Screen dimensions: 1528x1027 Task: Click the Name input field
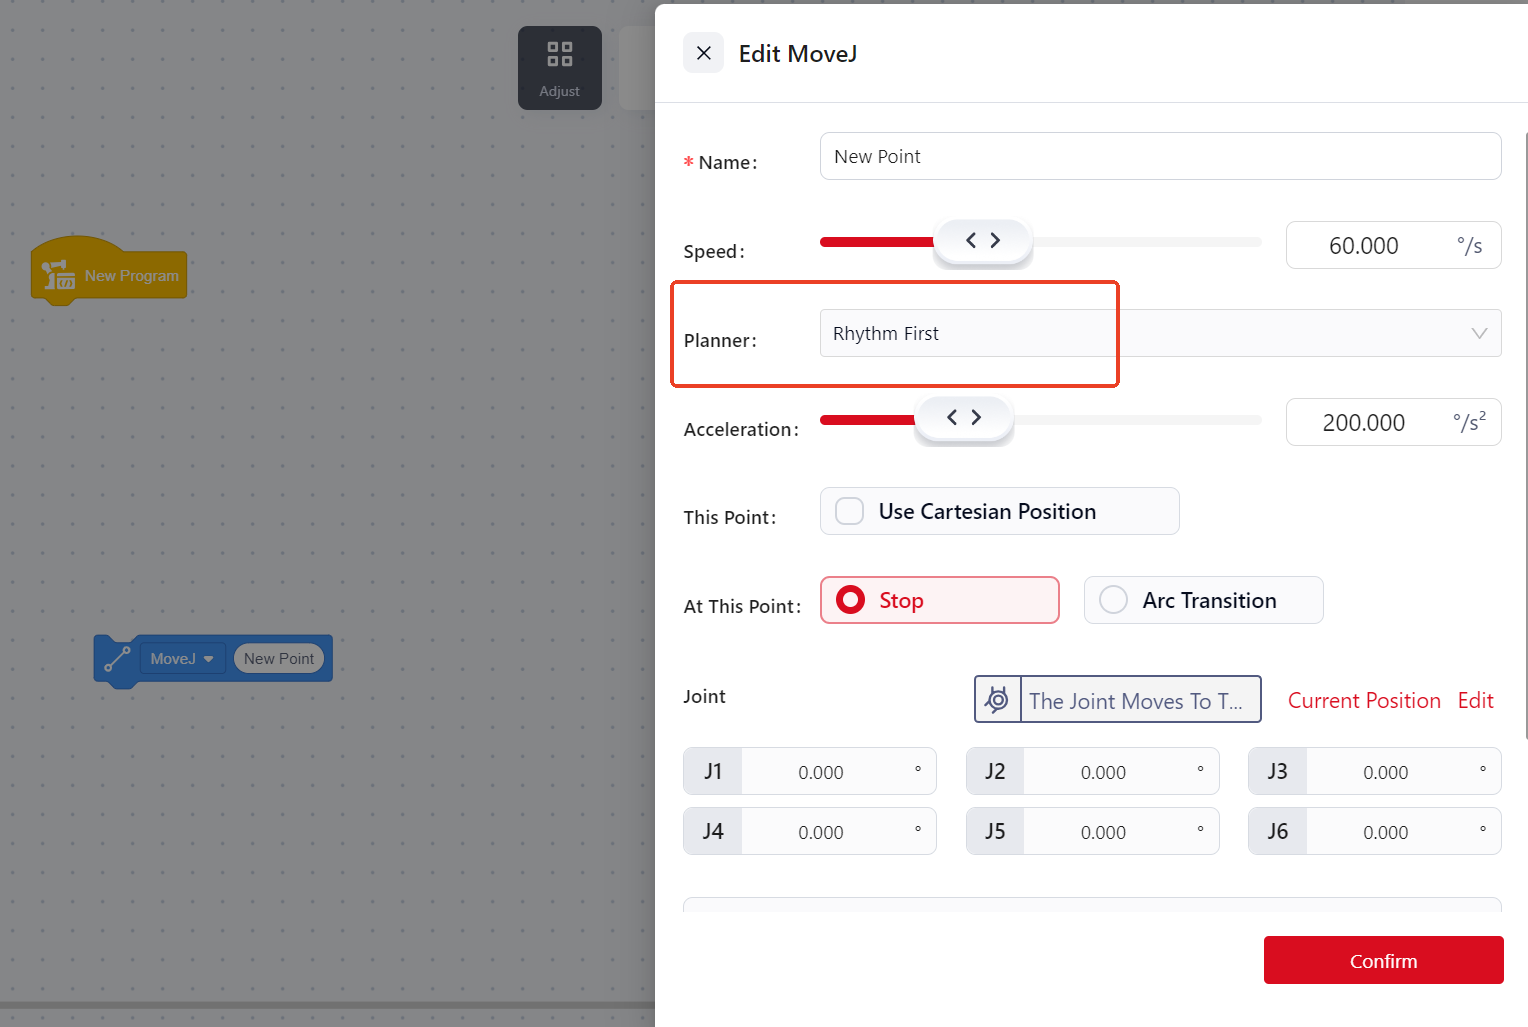(x=1160, y=157)
